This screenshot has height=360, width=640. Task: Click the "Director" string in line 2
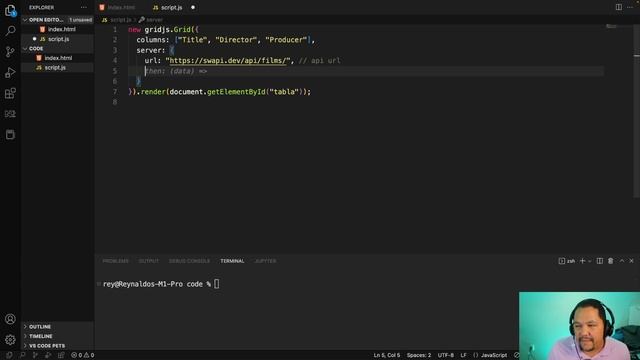pos(236,40)
